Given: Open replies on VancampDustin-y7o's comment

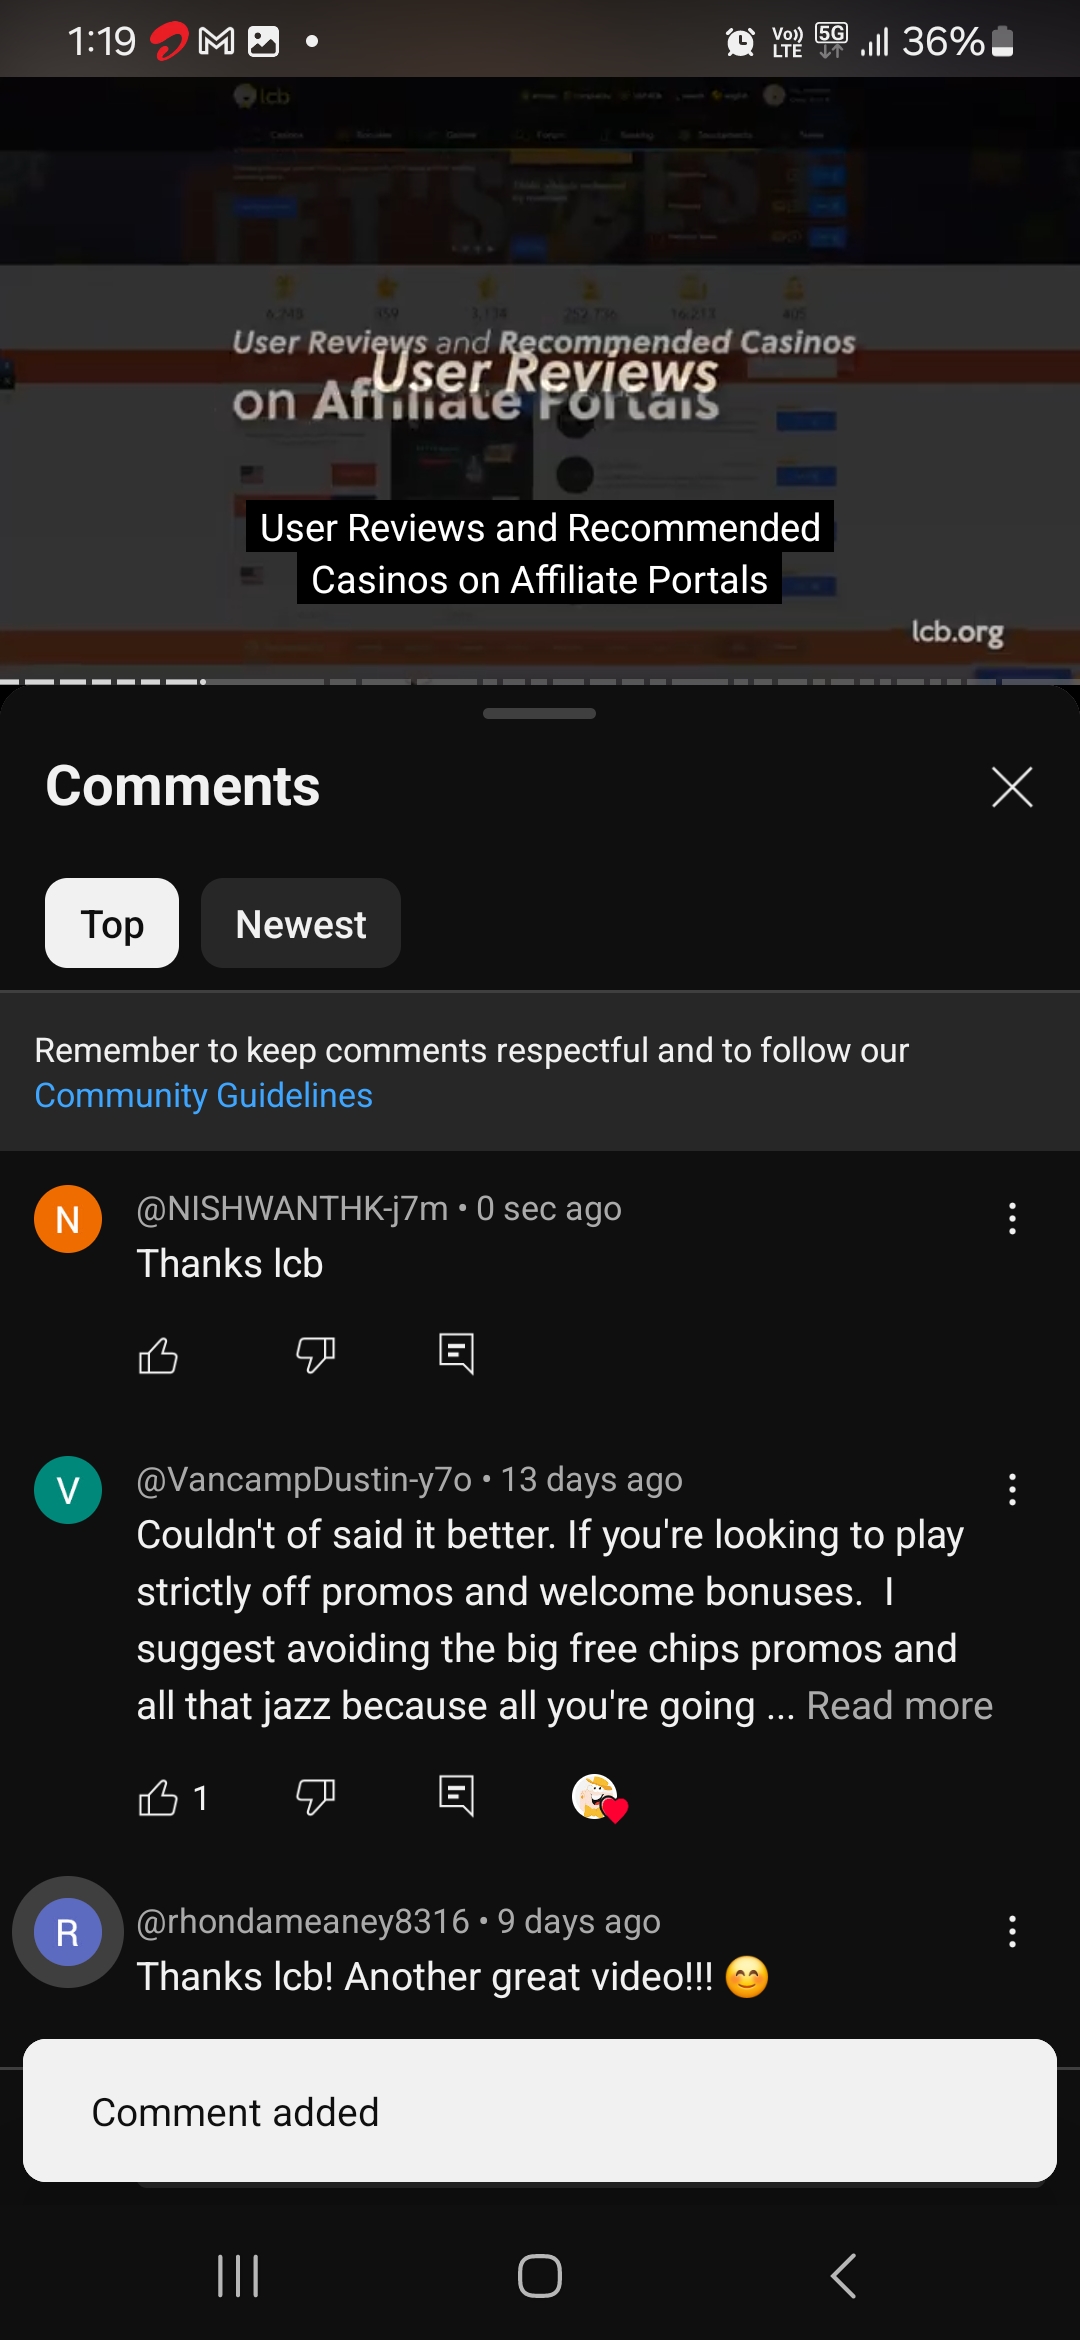Looking at the screenshot, I should coord(457,1796).
